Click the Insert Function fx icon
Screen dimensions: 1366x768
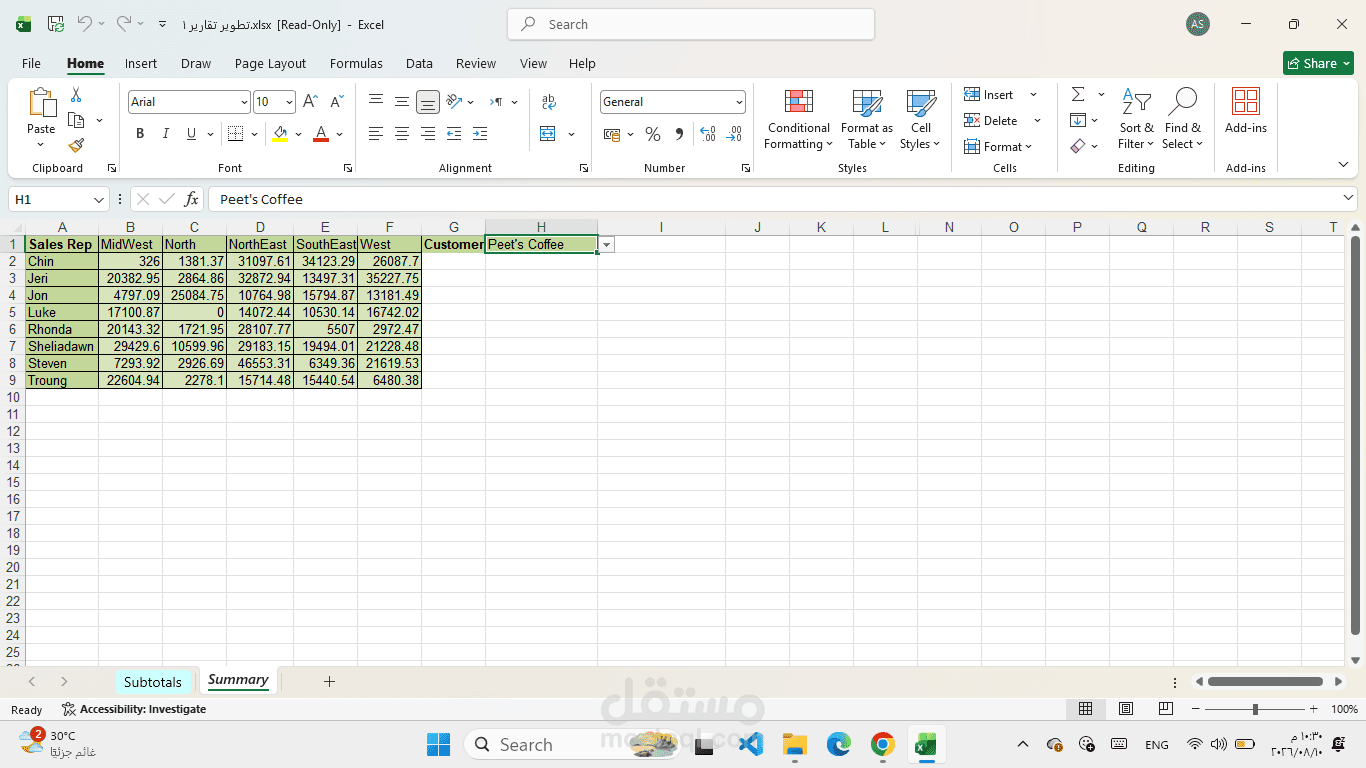[191, 199]
